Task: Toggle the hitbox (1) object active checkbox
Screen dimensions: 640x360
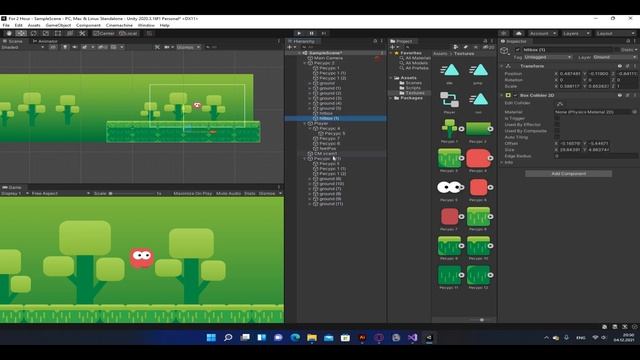Action: click(x=518, y=50)
